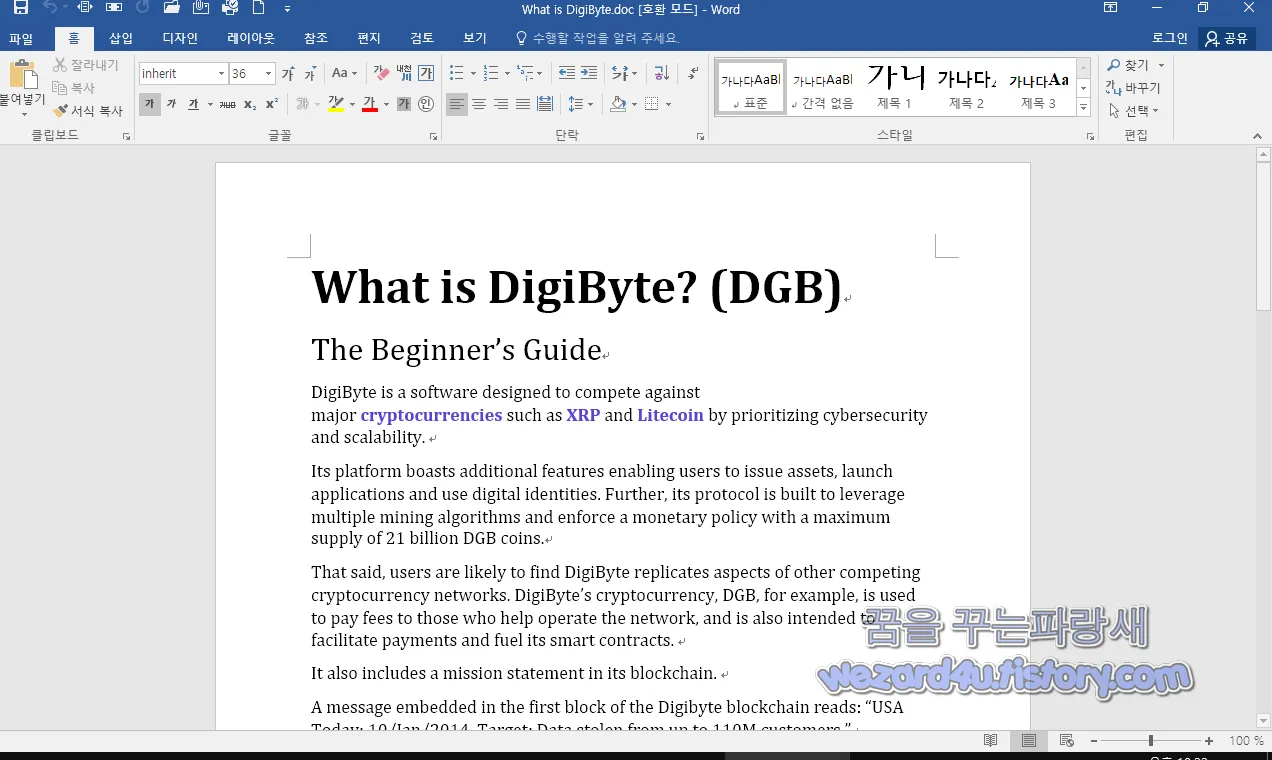Expand the bullet list style dropdown
Image resolution: width=1272 pixels, height=760 pixels.
tap(471, 73)
